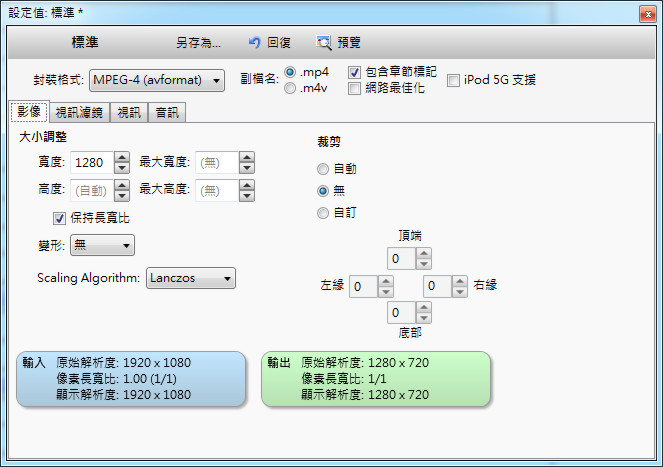Uncheck 包含章節標記 checkbox
663x467 pixels.
pyautogui.click(x=354, y=72)
